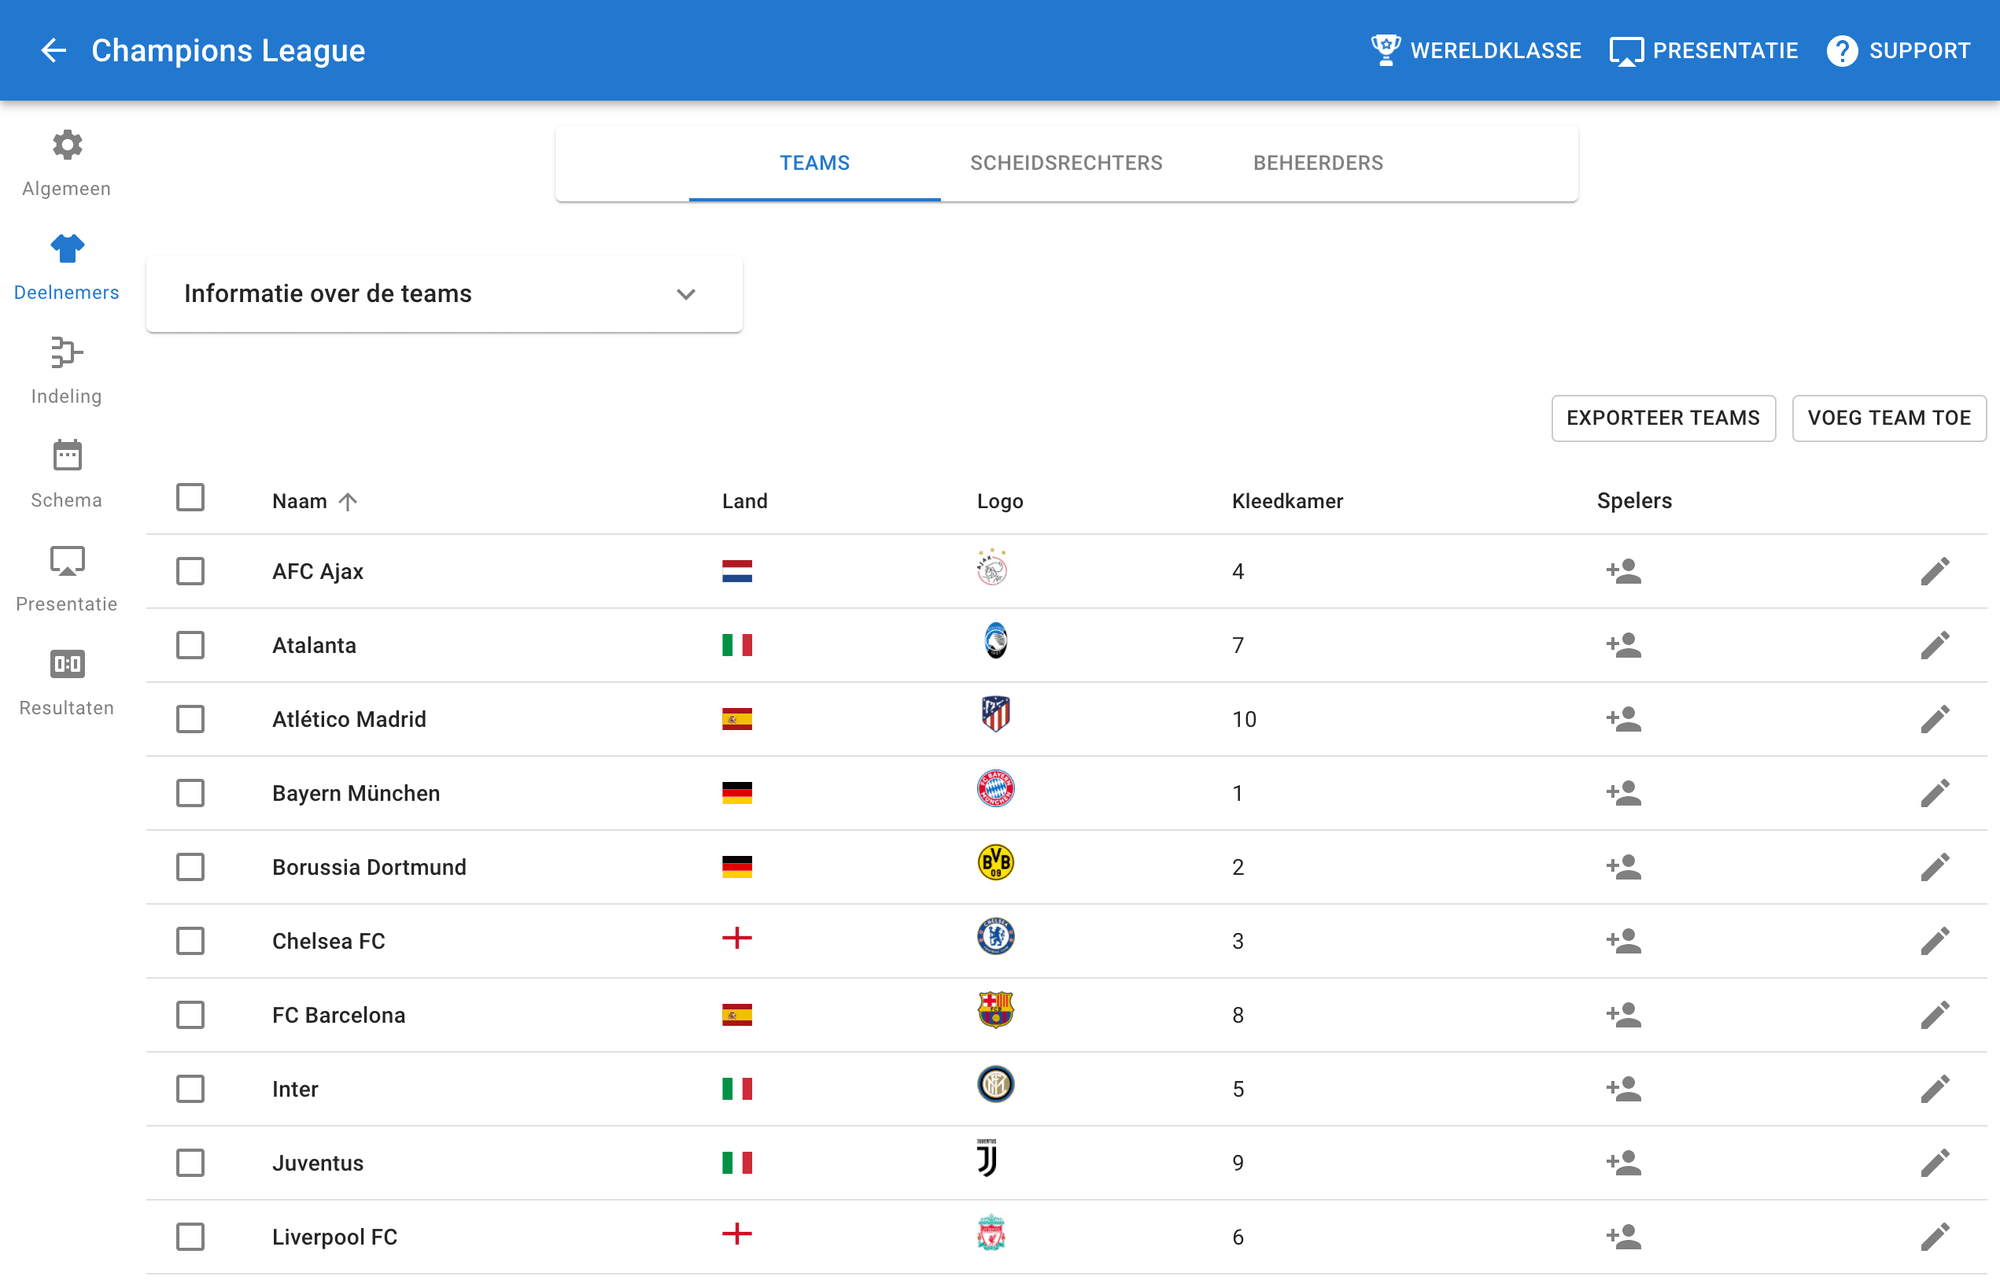Tick the Chelsea FC row checkbox

190,940
